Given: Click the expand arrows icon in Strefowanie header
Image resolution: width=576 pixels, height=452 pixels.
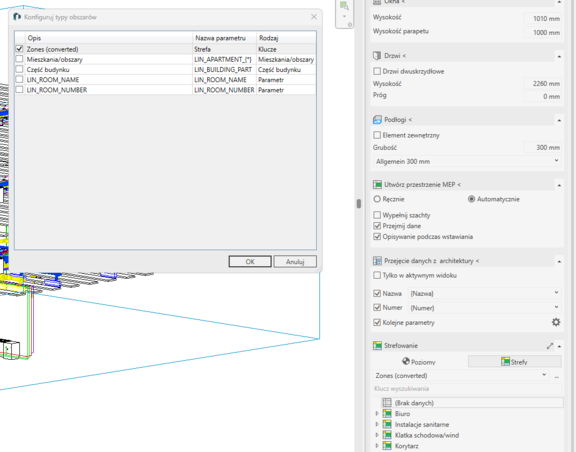Looking at the screenshot, I should (x=550, y=346).
